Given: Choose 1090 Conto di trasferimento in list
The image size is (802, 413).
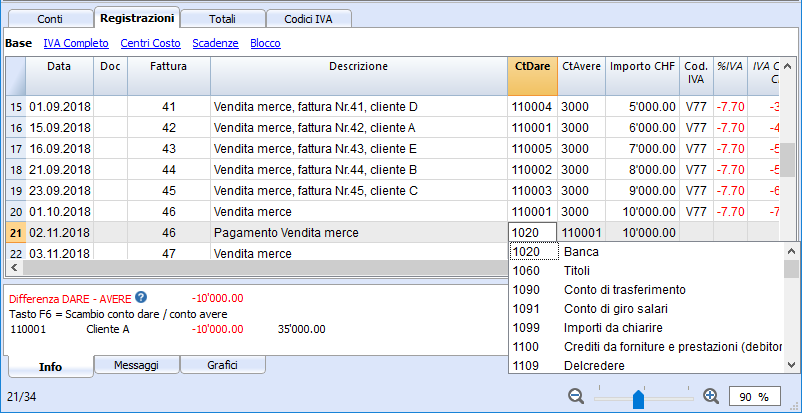Looking at the screenshot, I should (x=647, y=290).
